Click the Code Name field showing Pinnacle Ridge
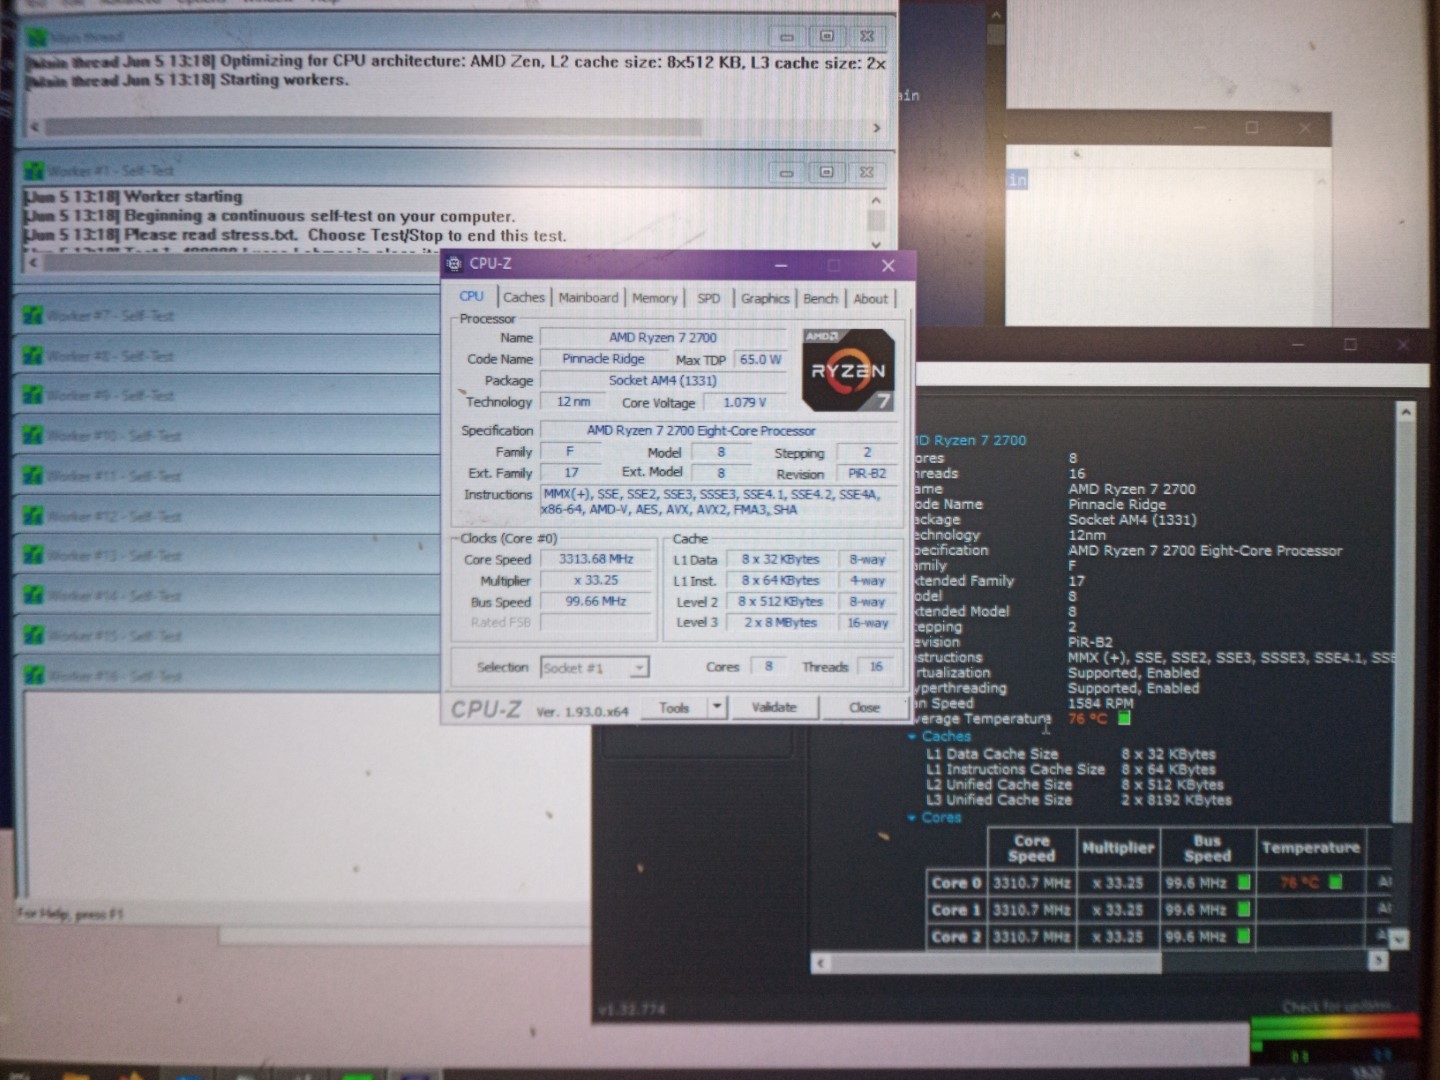The width and height of the screenshot is (1440, 1080). pyautogui.click(x=603, y=359)
